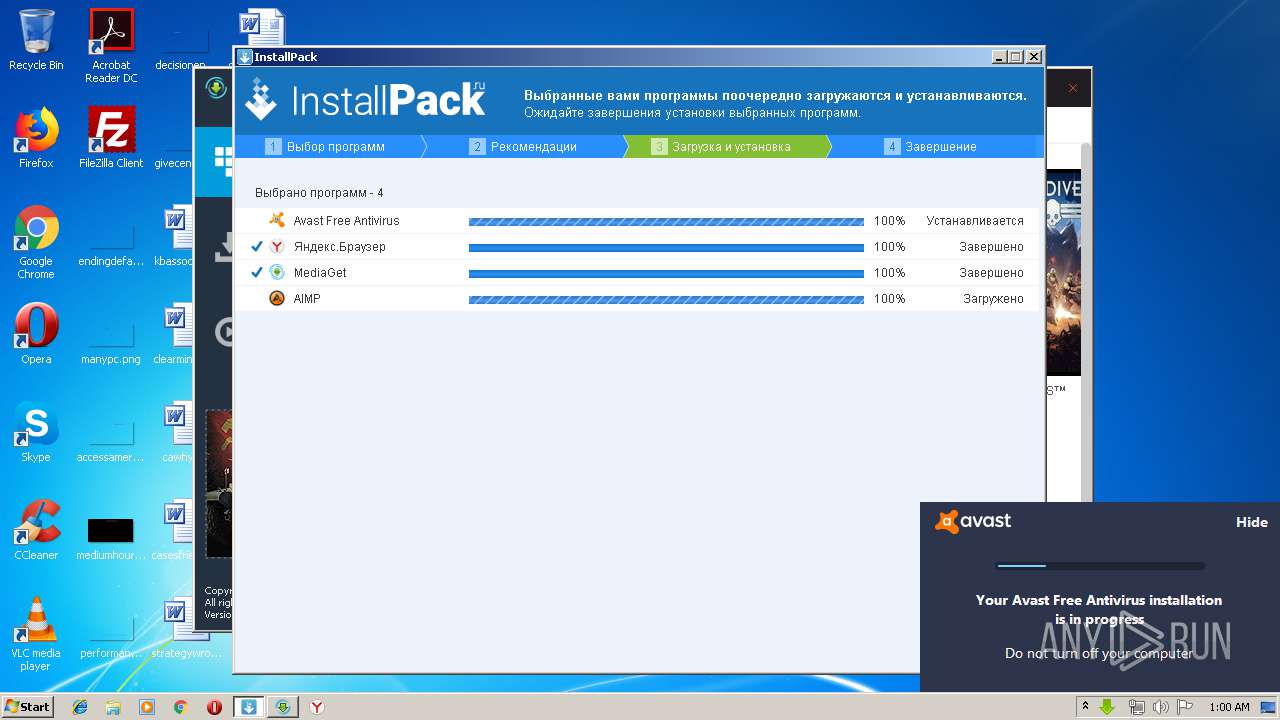Screen dimensions: 1280x720
Task: Click the MediaGet checkmark
Action: 257,273
